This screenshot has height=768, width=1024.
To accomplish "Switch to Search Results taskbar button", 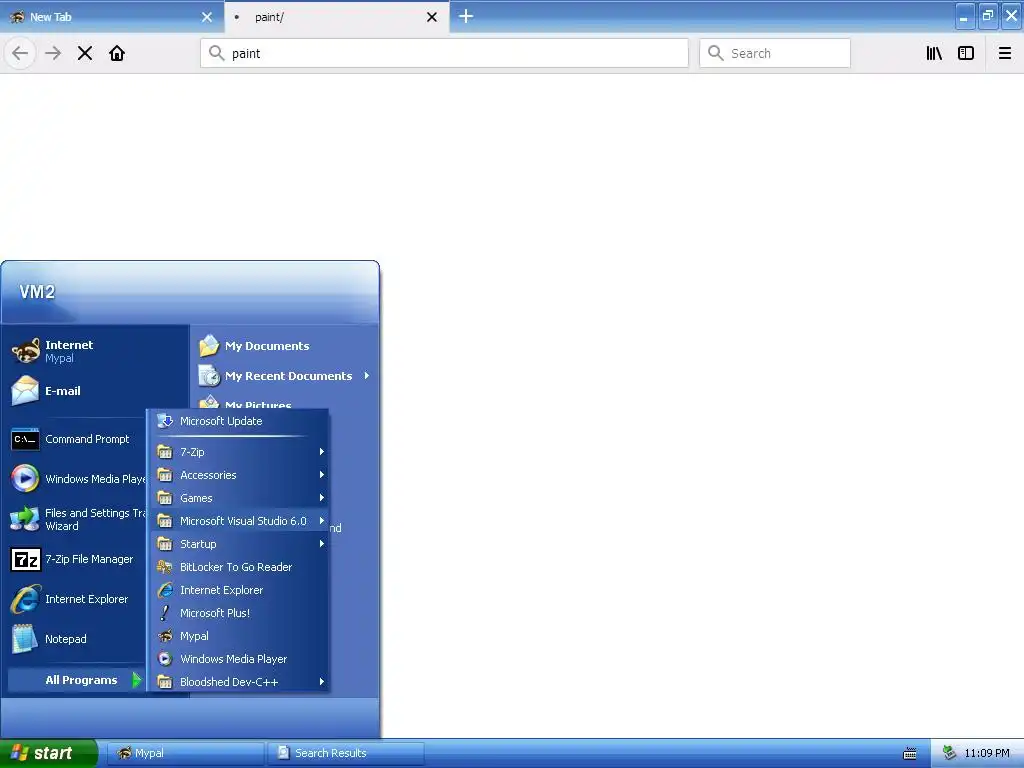I will (x=345, y=753).
